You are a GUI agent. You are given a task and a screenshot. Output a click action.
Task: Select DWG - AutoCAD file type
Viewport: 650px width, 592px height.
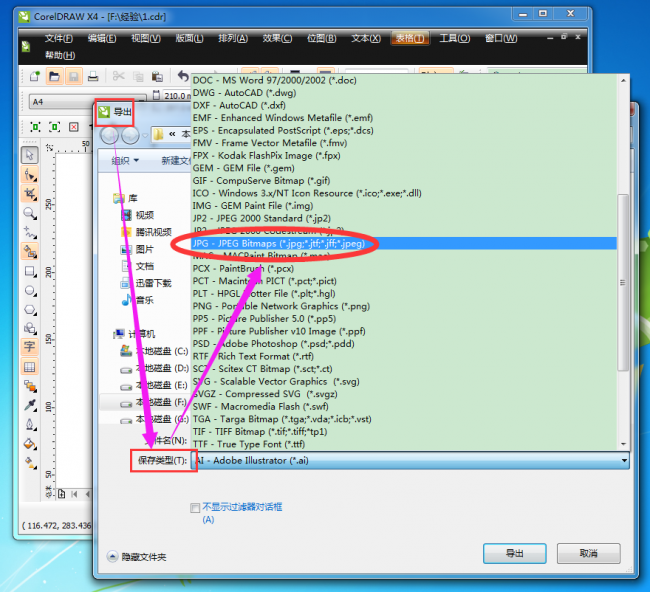tap(404, 92)
